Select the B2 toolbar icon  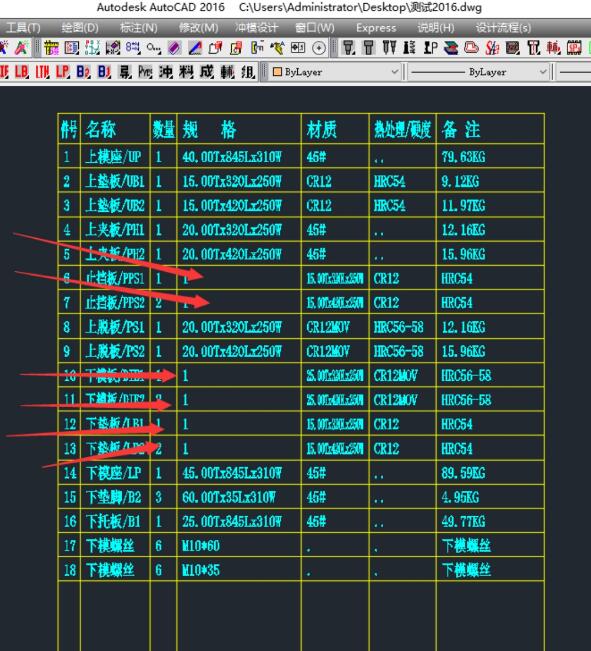83,72
